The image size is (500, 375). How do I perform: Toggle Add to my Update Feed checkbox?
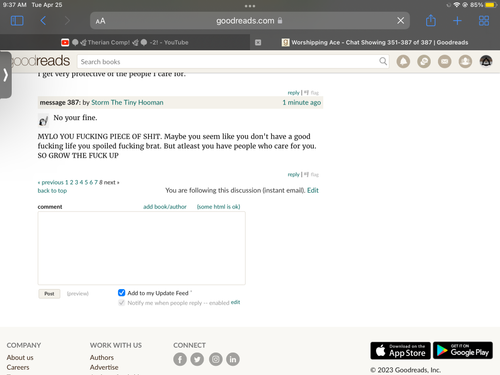coord(121,293)
